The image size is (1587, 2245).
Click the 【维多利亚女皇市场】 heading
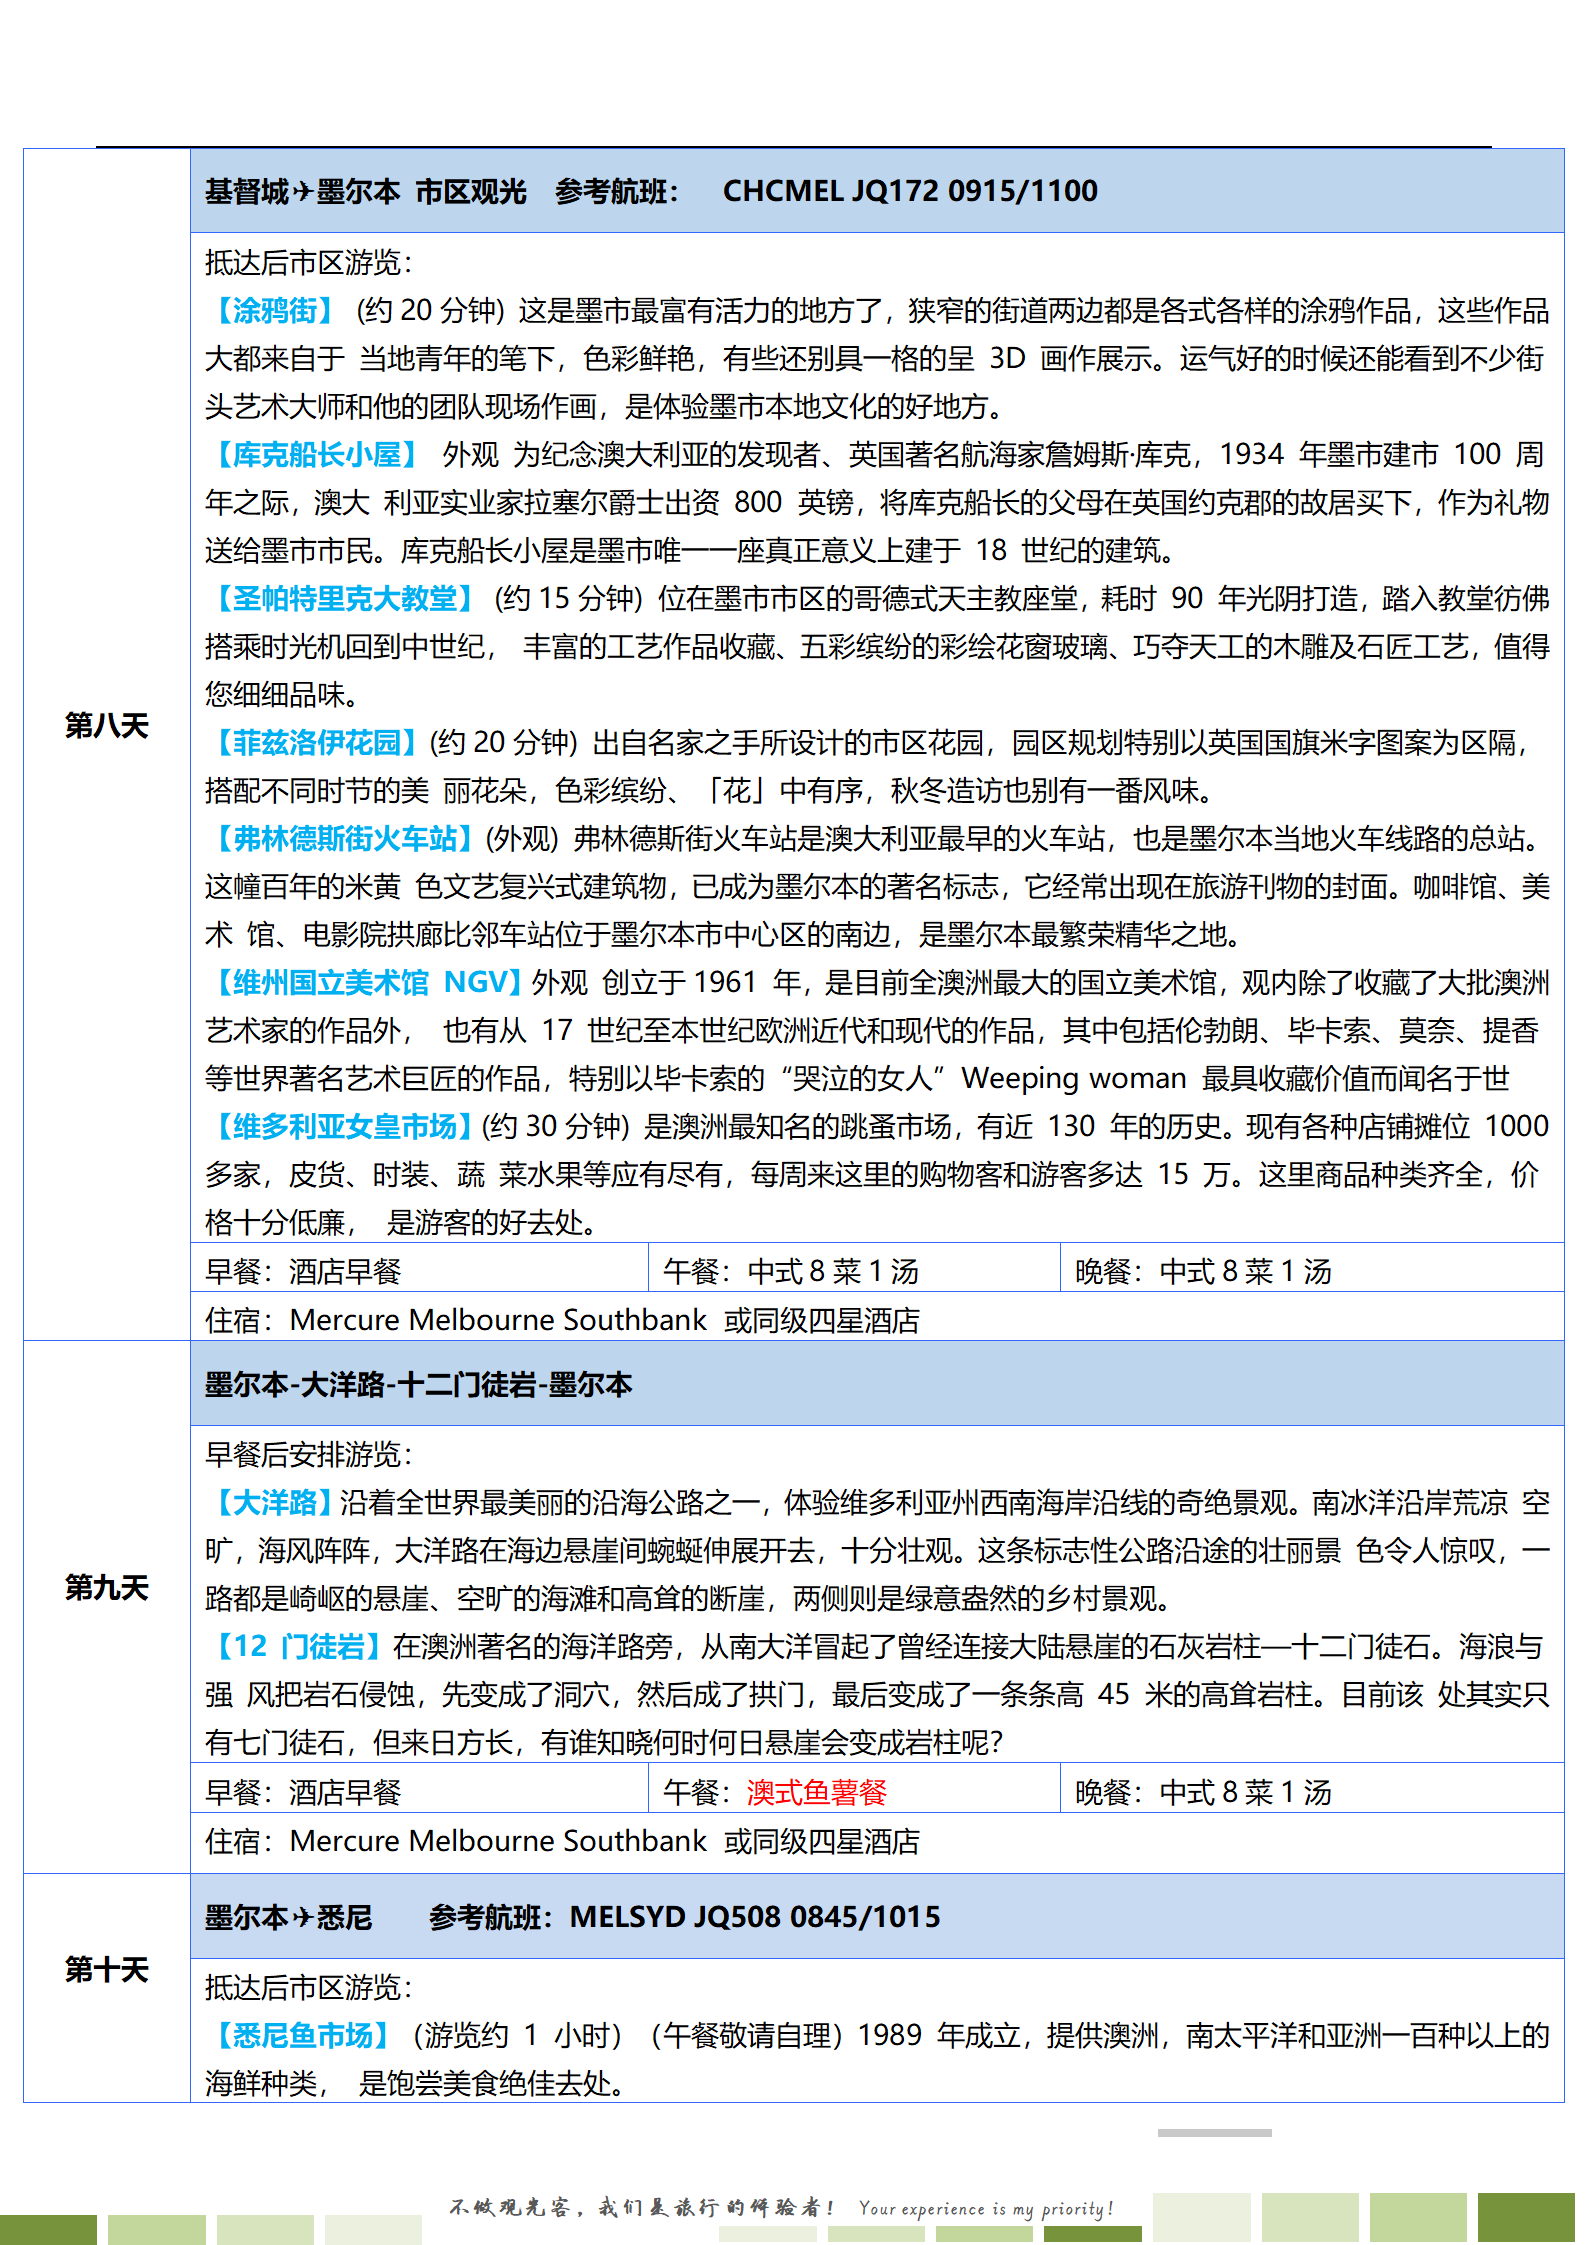coord(342,1127)
